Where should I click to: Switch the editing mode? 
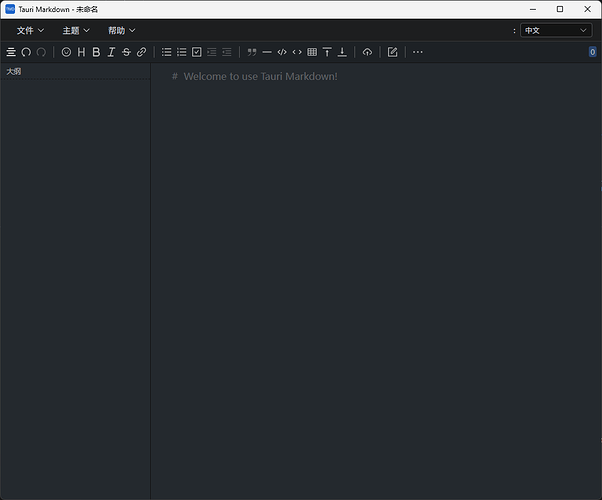pos(392,52)
